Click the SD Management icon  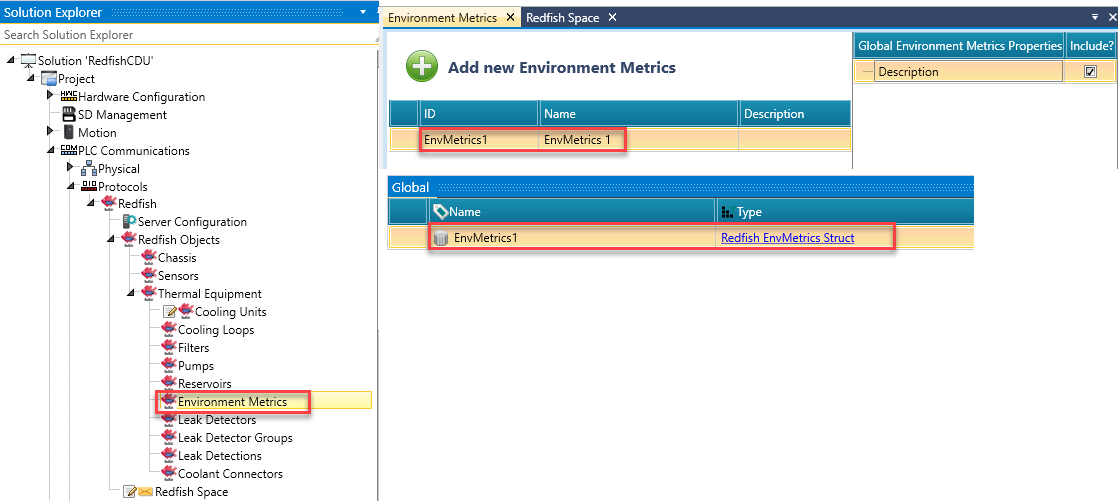[x=69, y=115]
